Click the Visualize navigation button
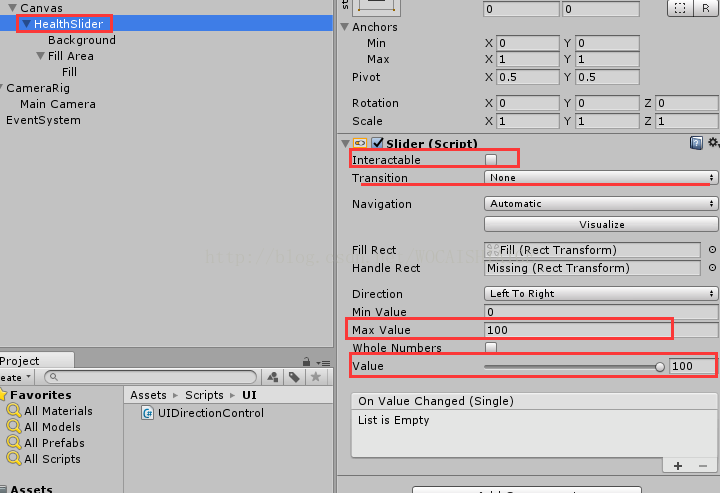Screen dimensions: 720x493 tap(601, 224)
